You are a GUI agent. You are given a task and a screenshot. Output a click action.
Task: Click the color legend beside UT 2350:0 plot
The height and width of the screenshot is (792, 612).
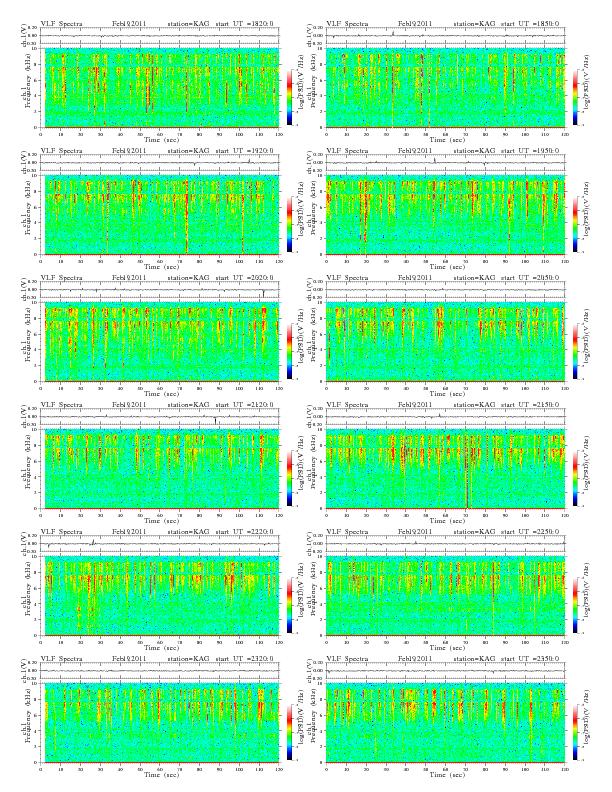tap(576, 732)
